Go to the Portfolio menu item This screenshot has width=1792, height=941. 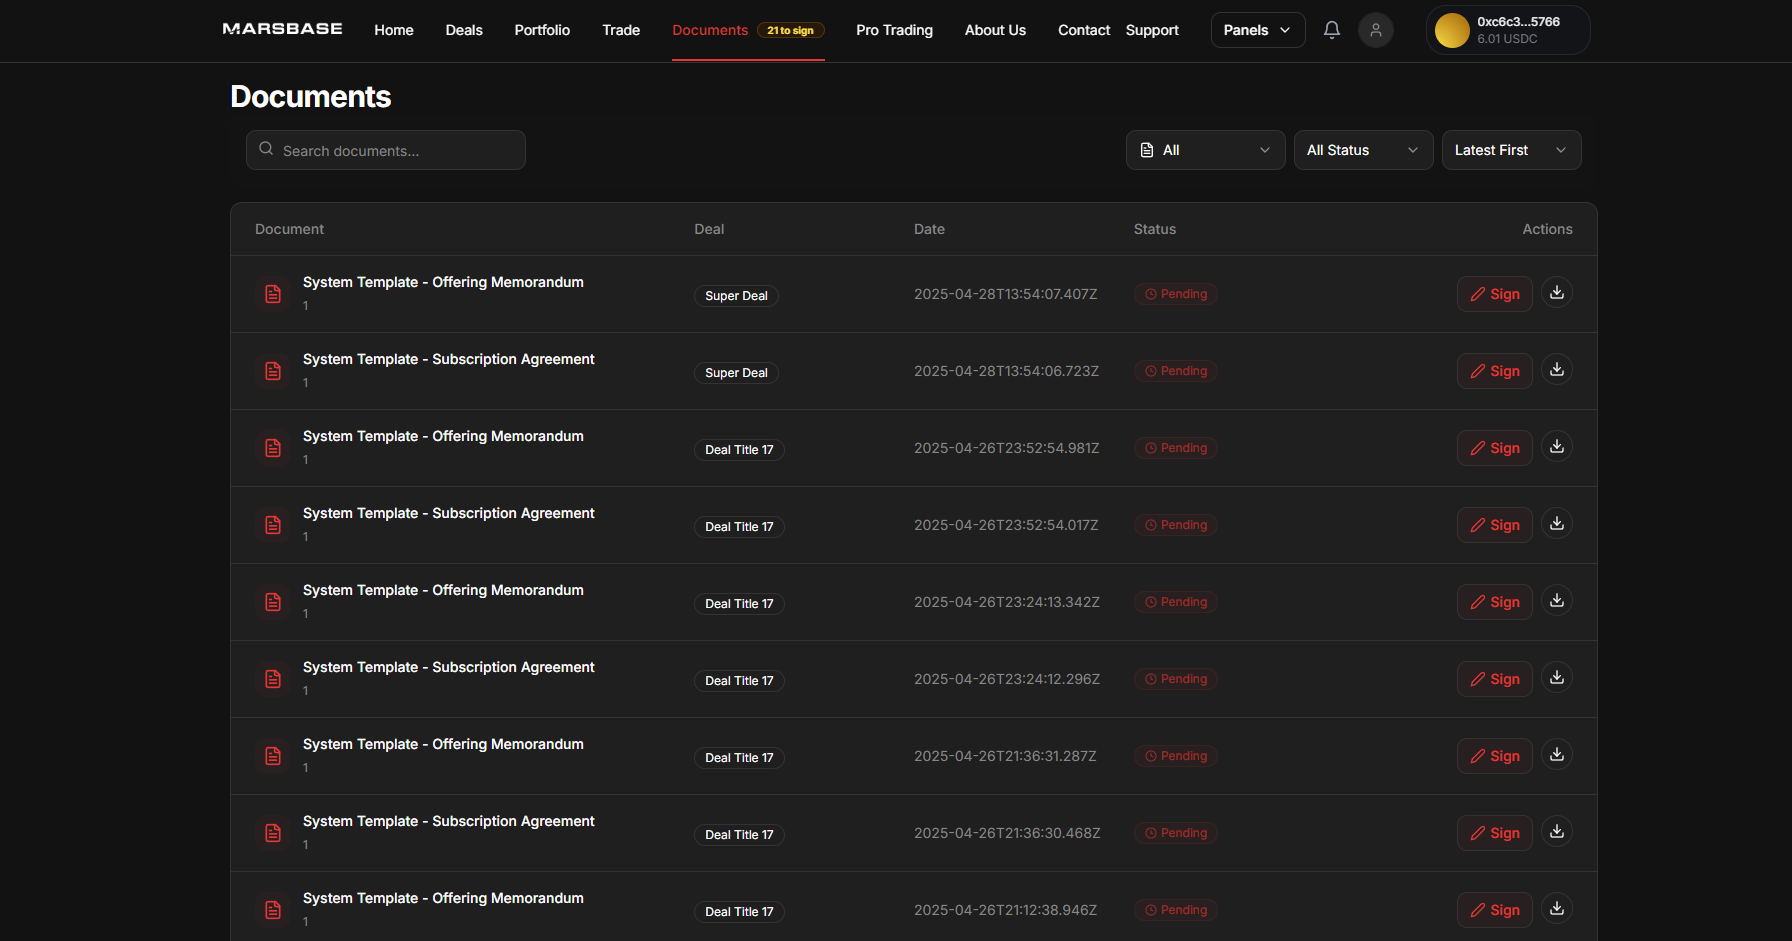542,30
